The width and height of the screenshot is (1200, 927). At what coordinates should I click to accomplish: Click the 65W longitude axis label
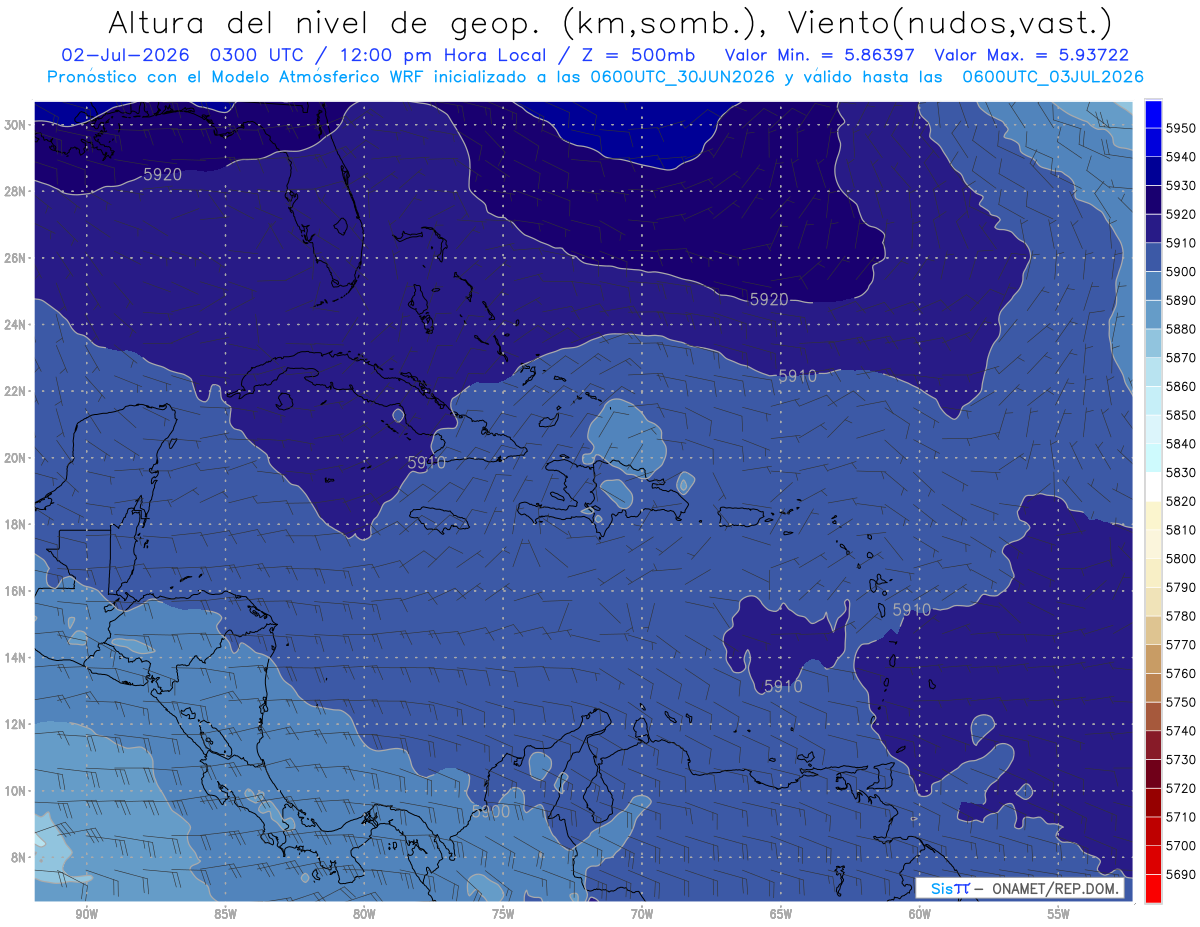[x=781, y=914]
